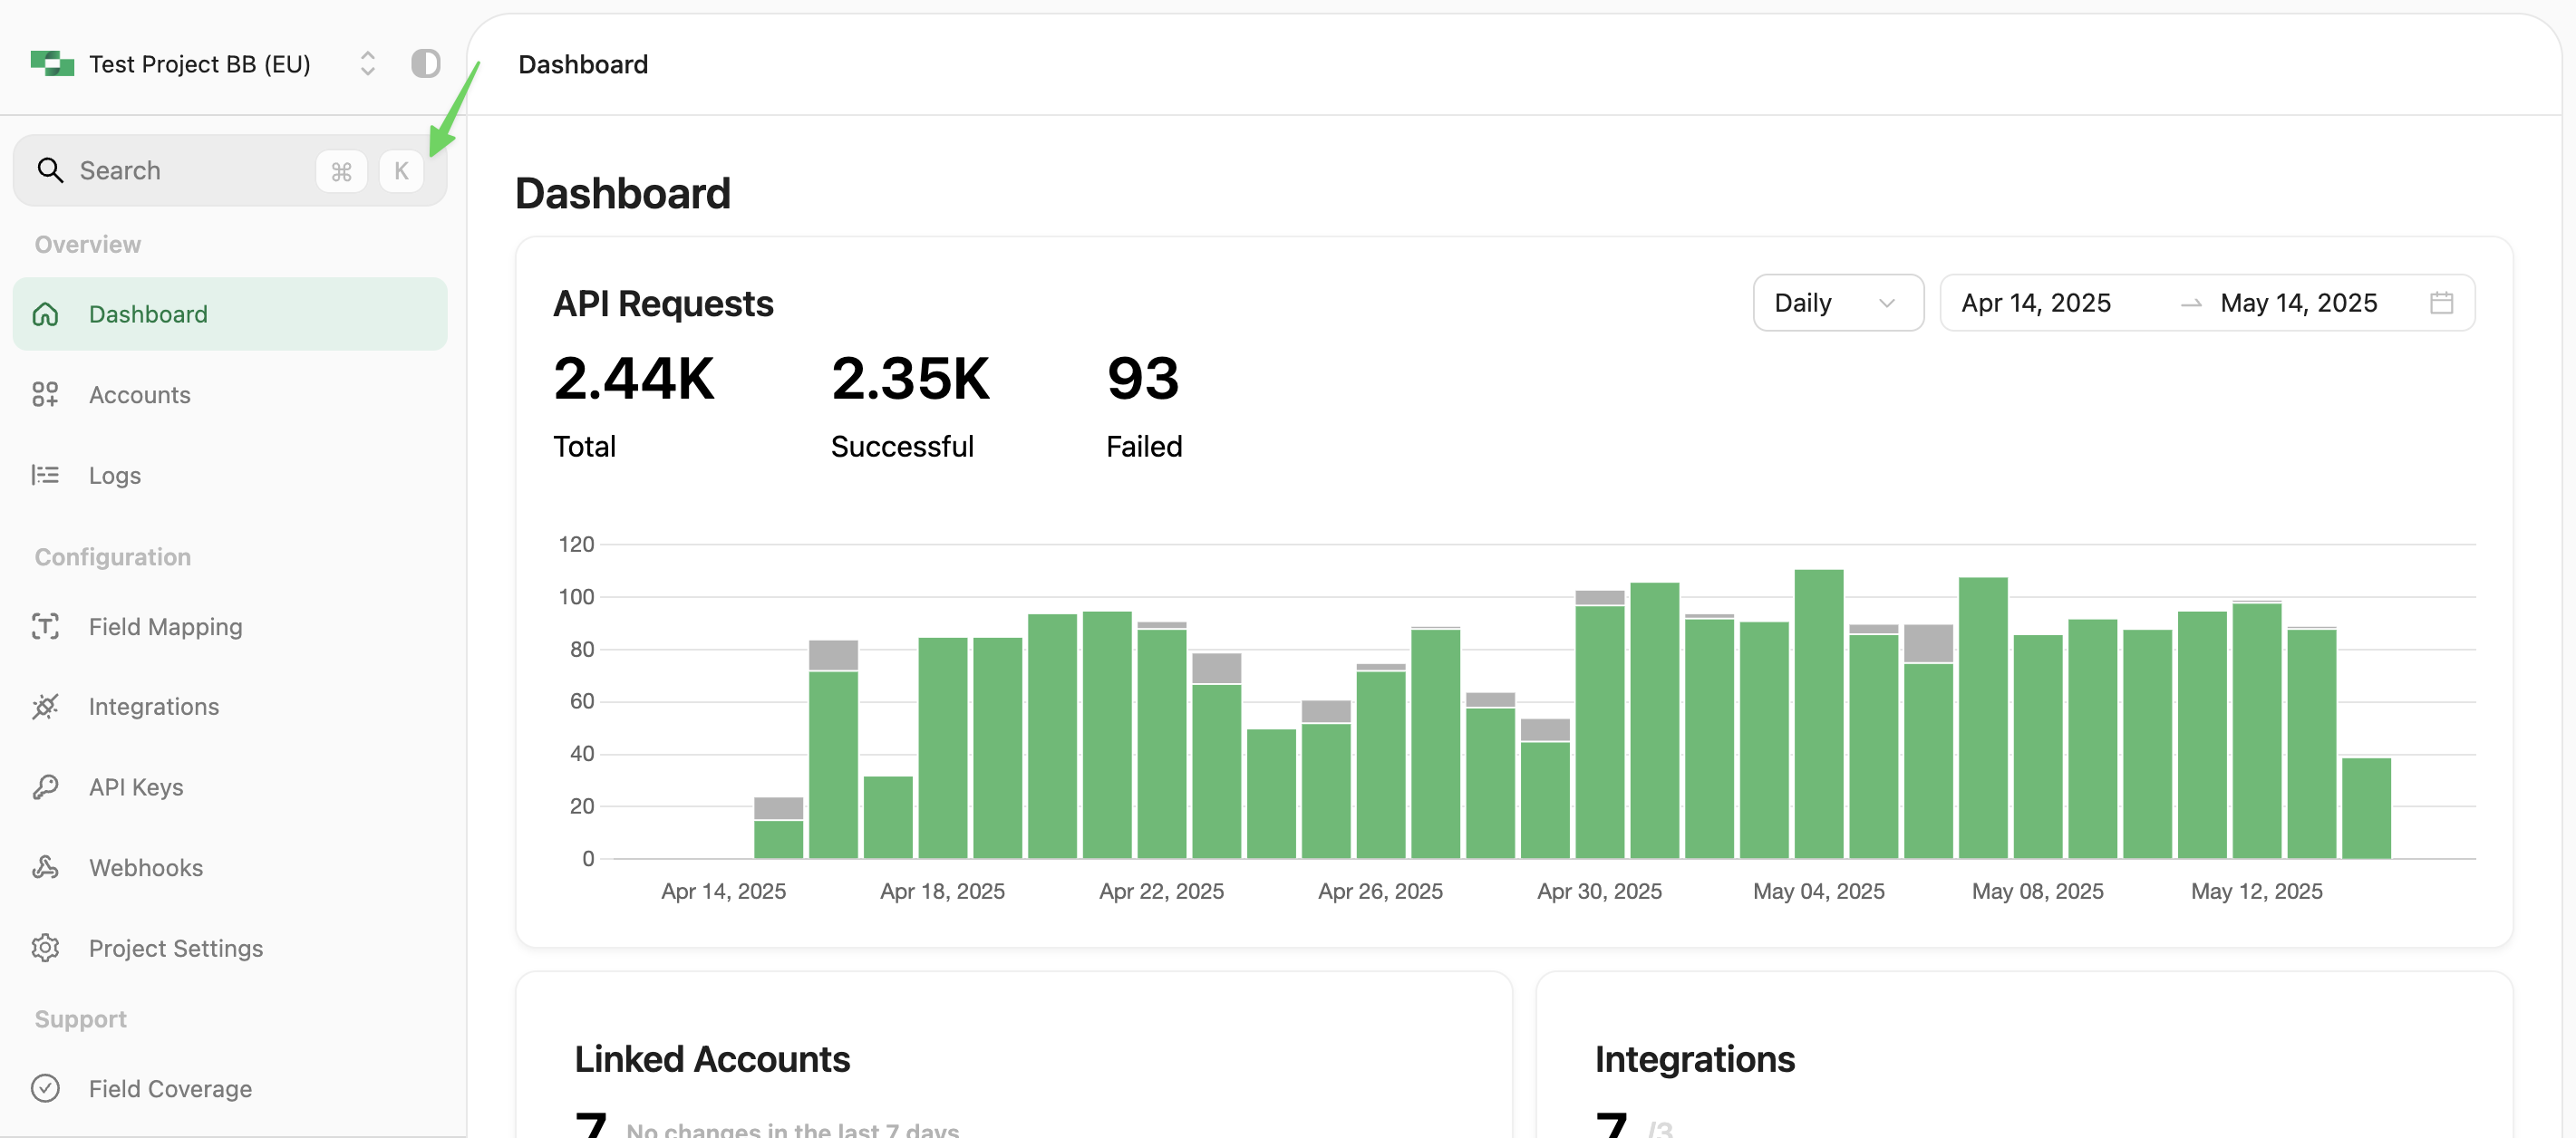Click the Linked Accounts card title
The width and height of the screenshot is (2576, 1138).
712,1060
